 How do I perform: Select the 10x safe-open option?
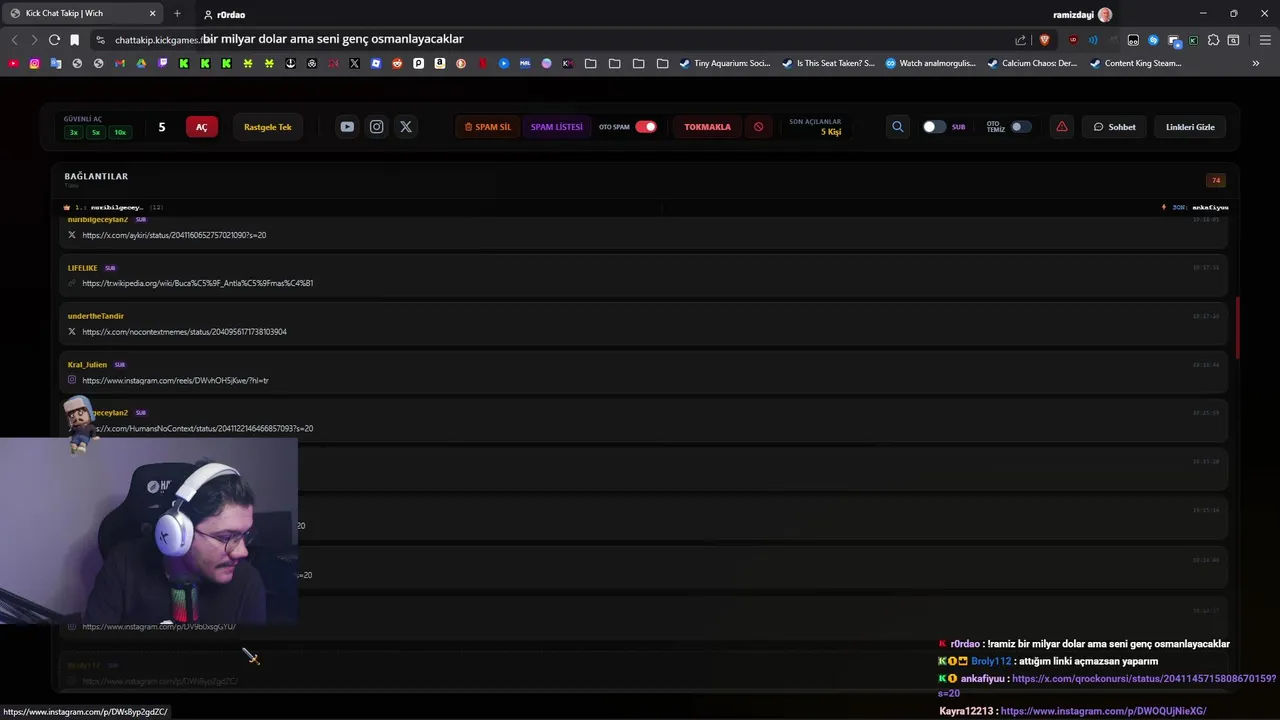120,132
